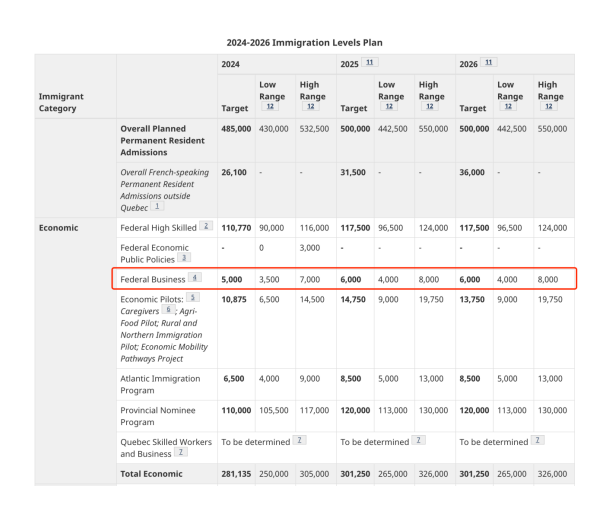Click the 'Federal Business' row label
Screen dimensions: 611x515
tap(153, 279)
